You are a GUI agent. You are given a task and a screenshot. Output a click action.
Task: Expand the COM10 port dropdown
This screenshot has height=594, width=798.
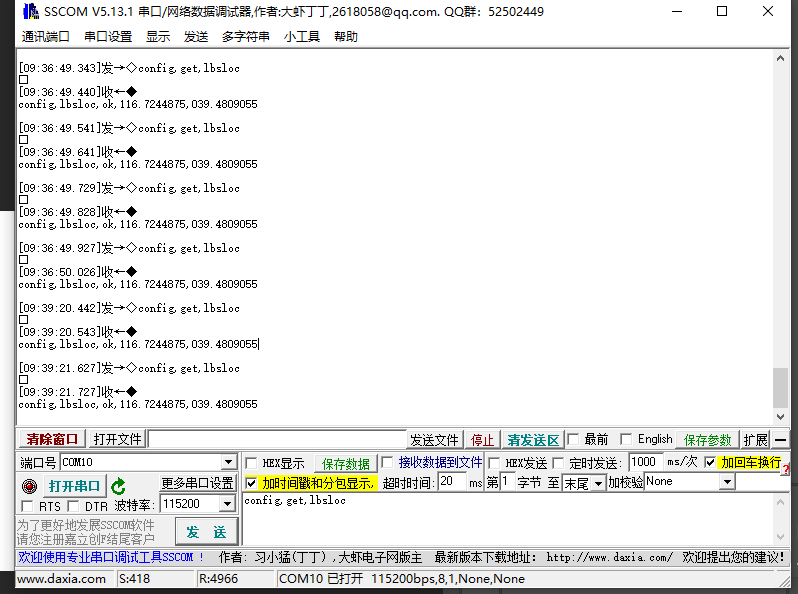coord(229,462)
